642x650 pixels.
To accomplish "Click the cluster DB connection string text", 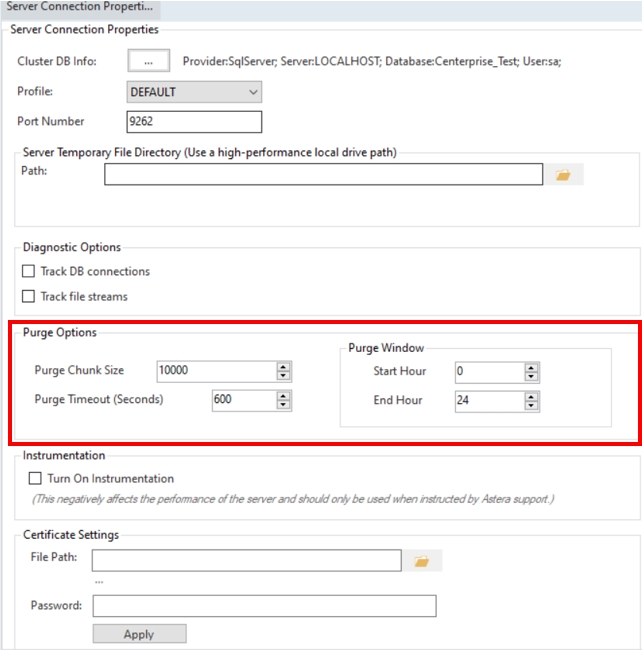I will point(372,61).
